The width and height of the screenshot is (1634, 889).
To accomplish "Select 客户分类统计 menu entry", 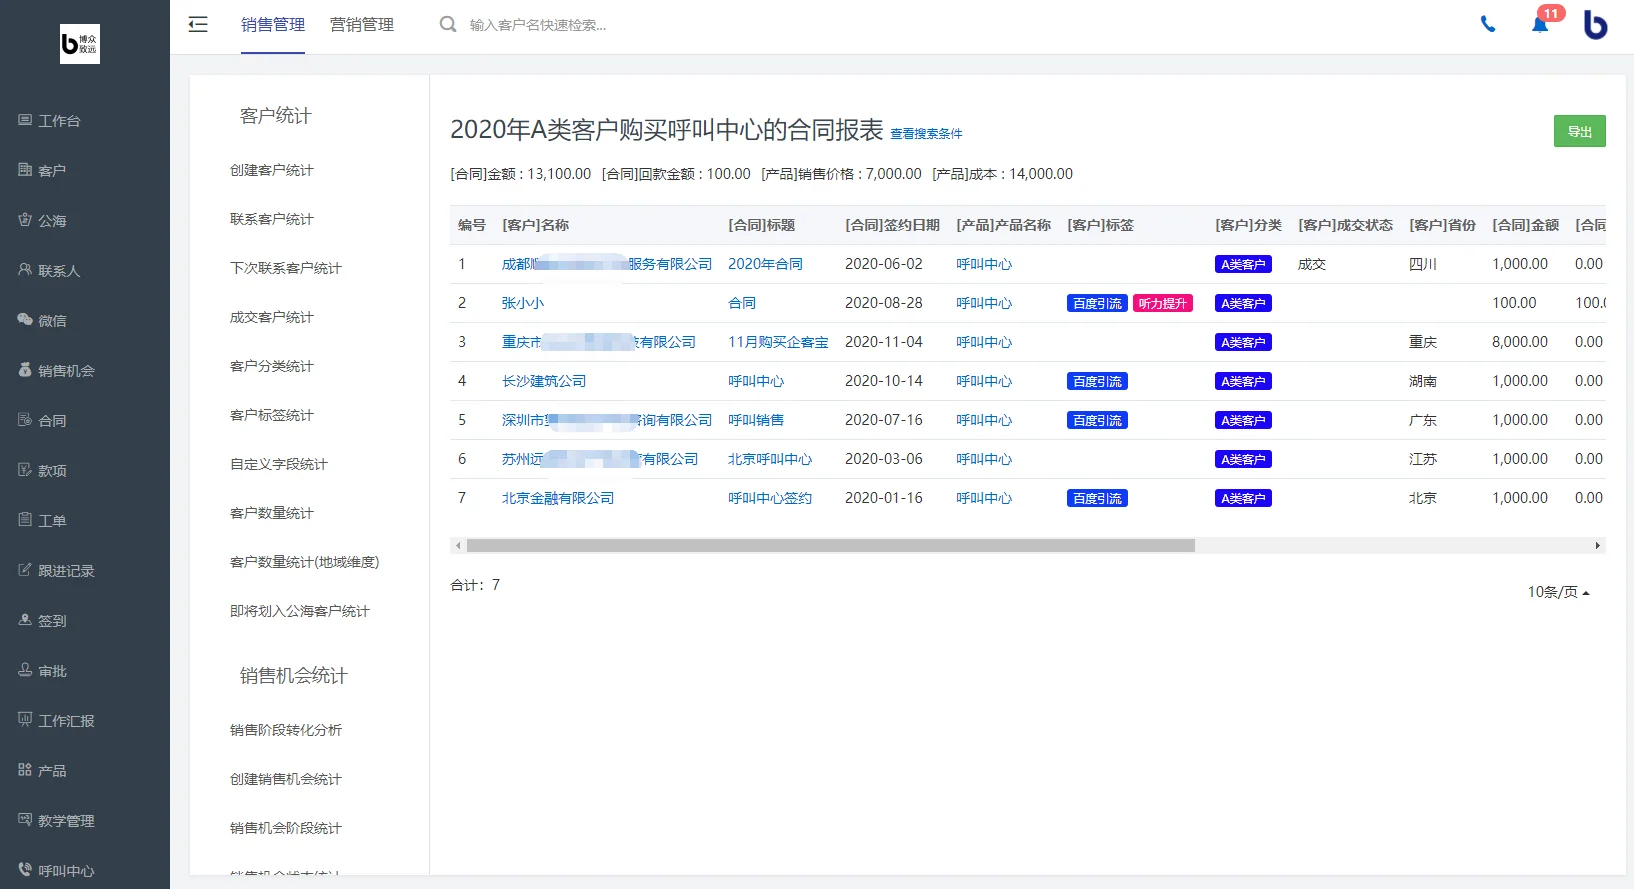I will (x=272, y=366).
